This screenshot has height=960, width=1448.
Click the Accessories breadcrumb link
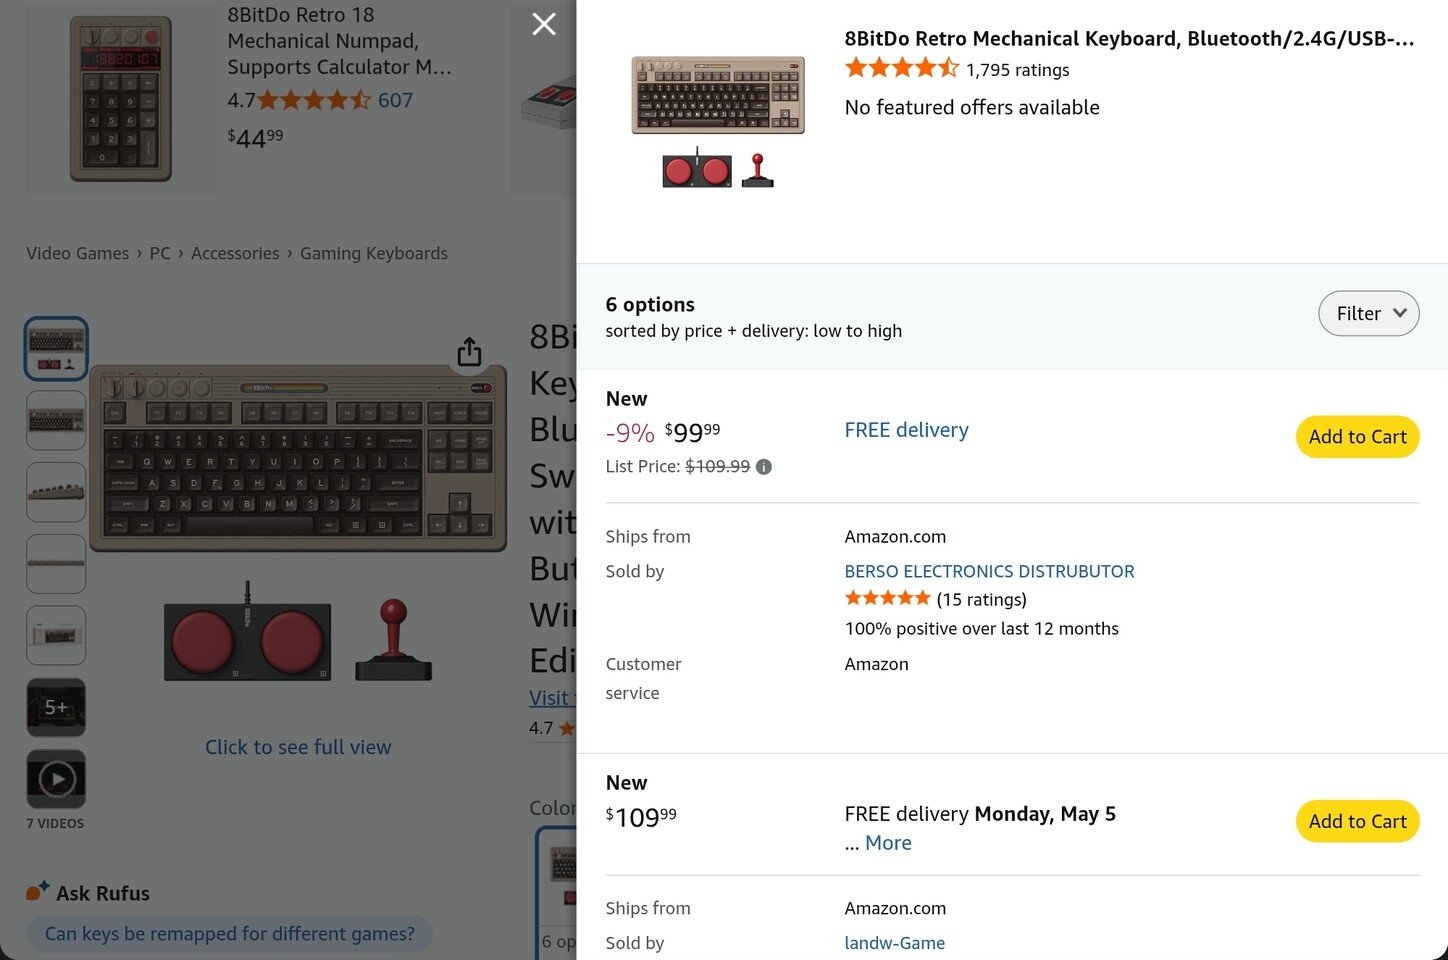pos(235,254)
